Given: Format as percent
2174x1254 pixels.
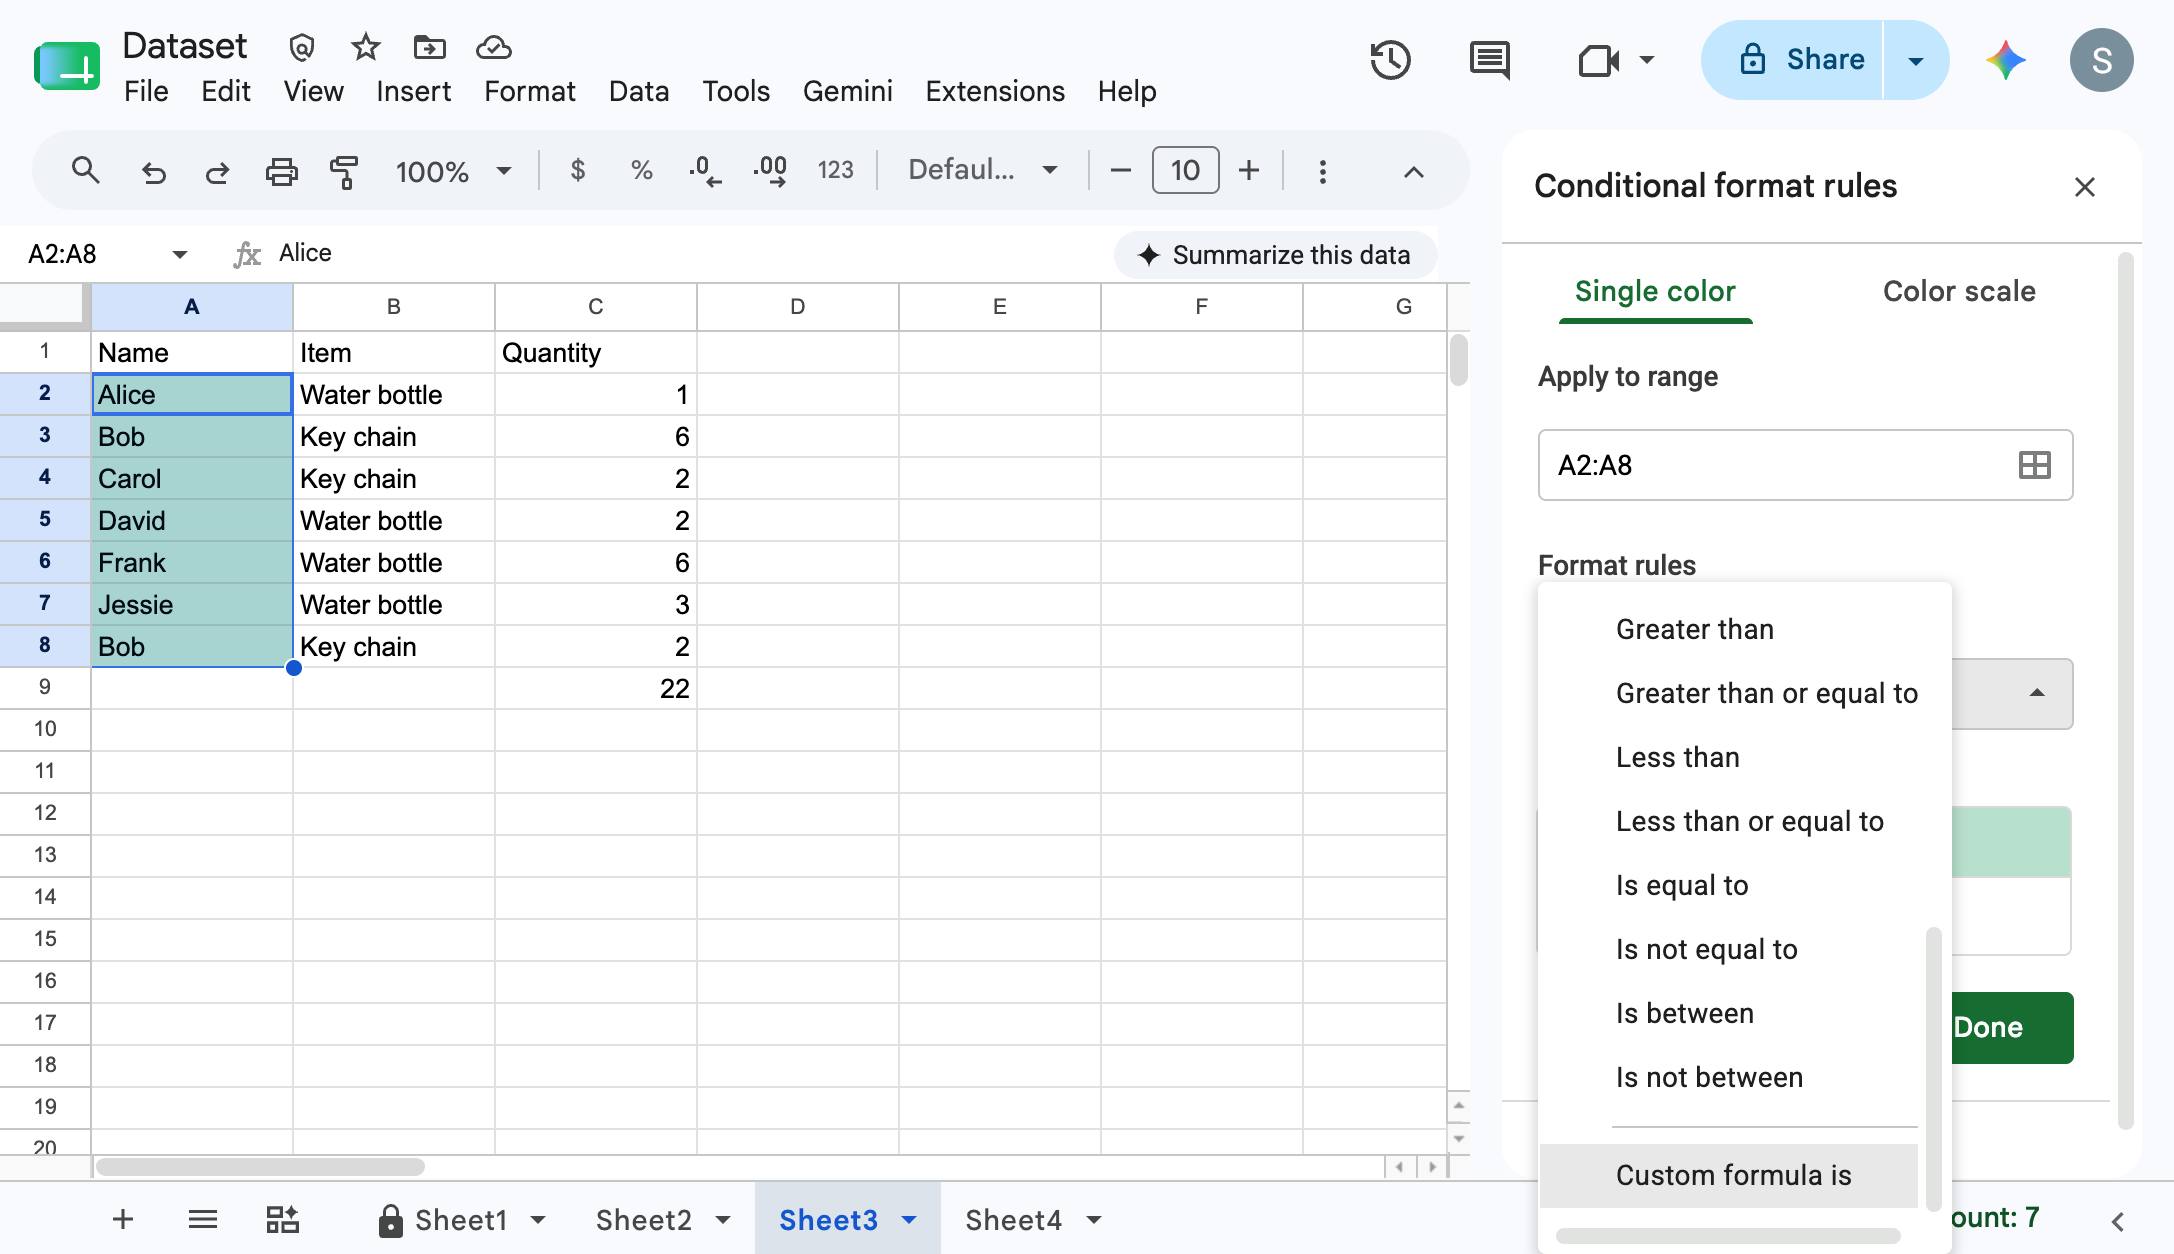Looking at the screenshot, I should 641,171.
